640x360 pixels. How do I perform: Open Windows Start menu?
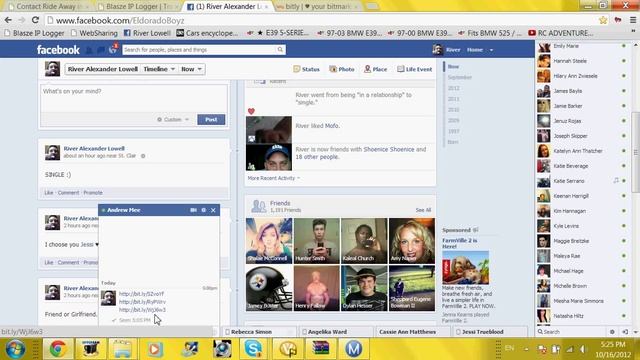[16, 349]
